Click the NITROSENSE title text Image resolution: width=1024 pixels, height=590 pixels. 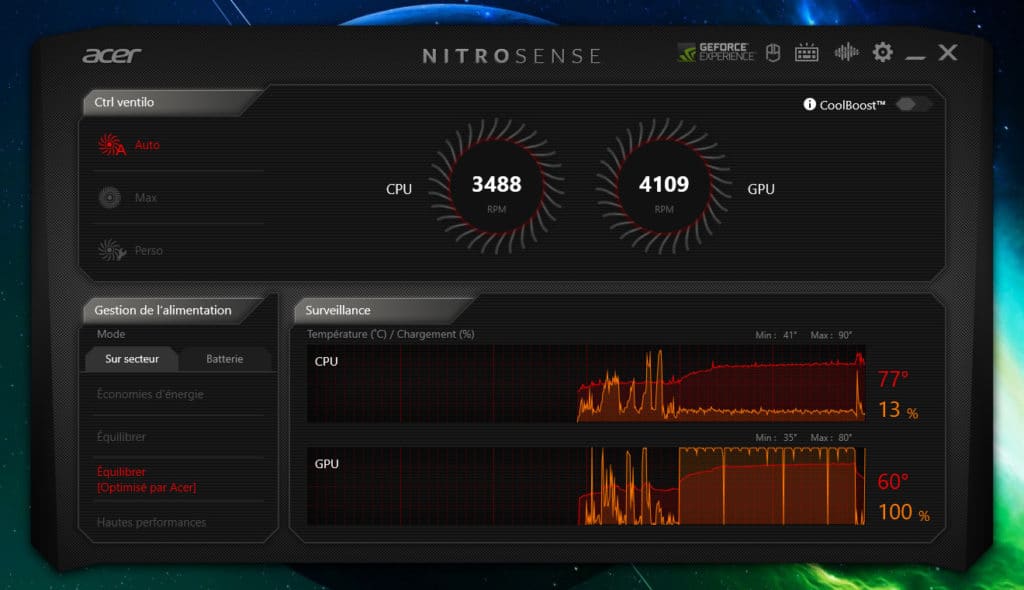[511, 56]
